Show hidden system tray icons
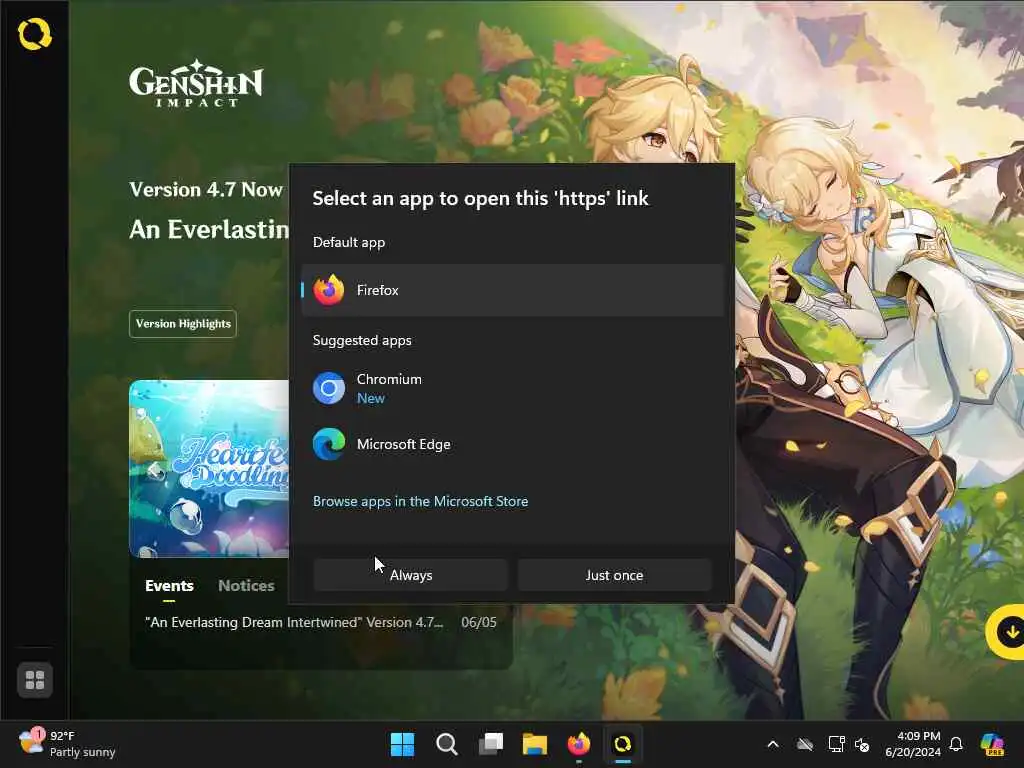The image size is (1024, 768). [773, 744]
